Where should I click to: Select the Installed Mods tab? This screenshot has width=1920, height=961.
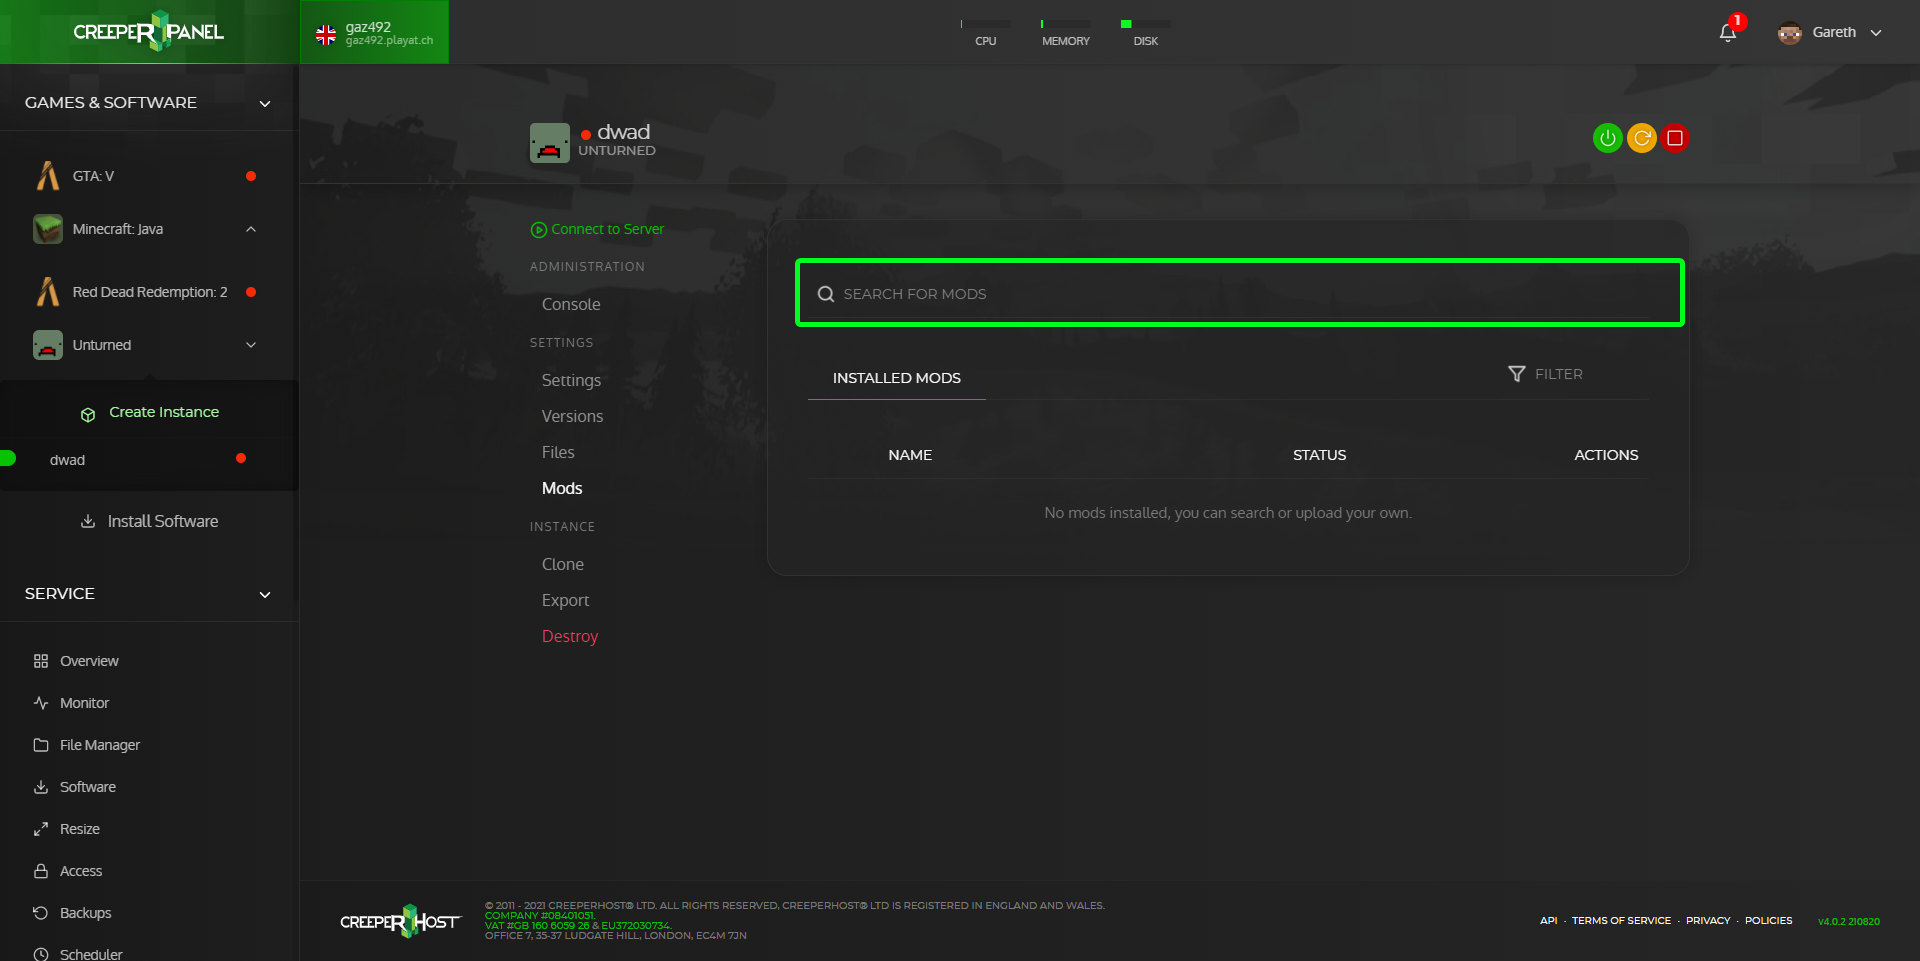(897, 378)
